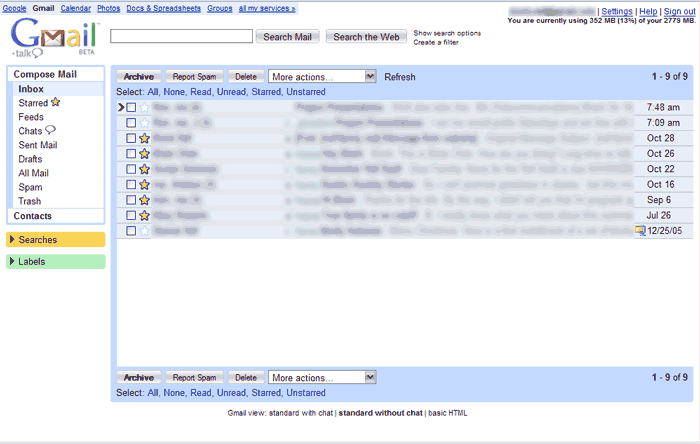The width and height of the screenshot is (700, 444).
Task: Click the Refresh link
Action: click(400, 77)
